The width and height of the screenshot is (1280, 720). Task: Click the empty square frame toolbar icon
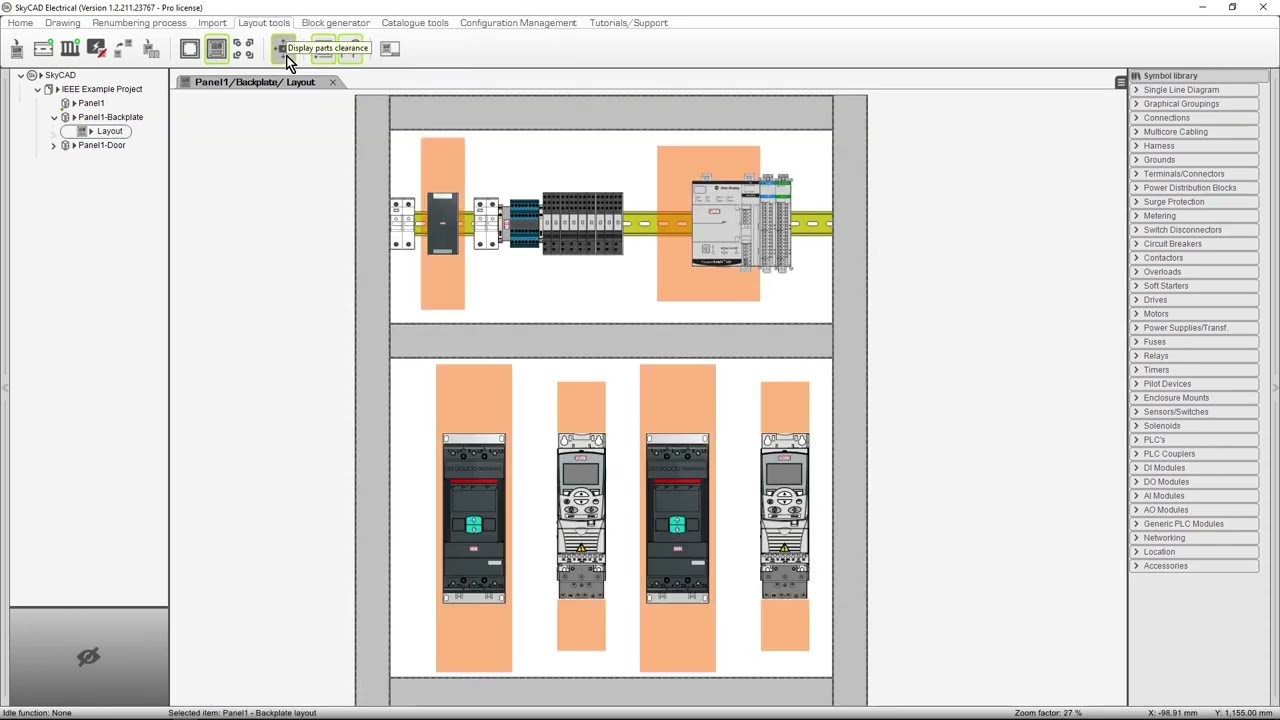(x=190, y=48)
